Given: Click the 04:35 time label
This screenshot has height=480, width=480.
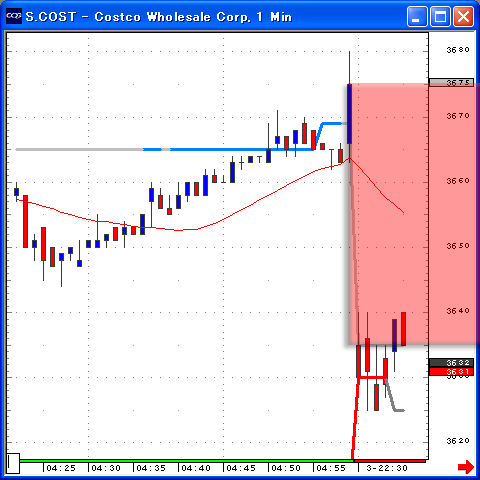Looking at the screenshot, I should (151, 468).
